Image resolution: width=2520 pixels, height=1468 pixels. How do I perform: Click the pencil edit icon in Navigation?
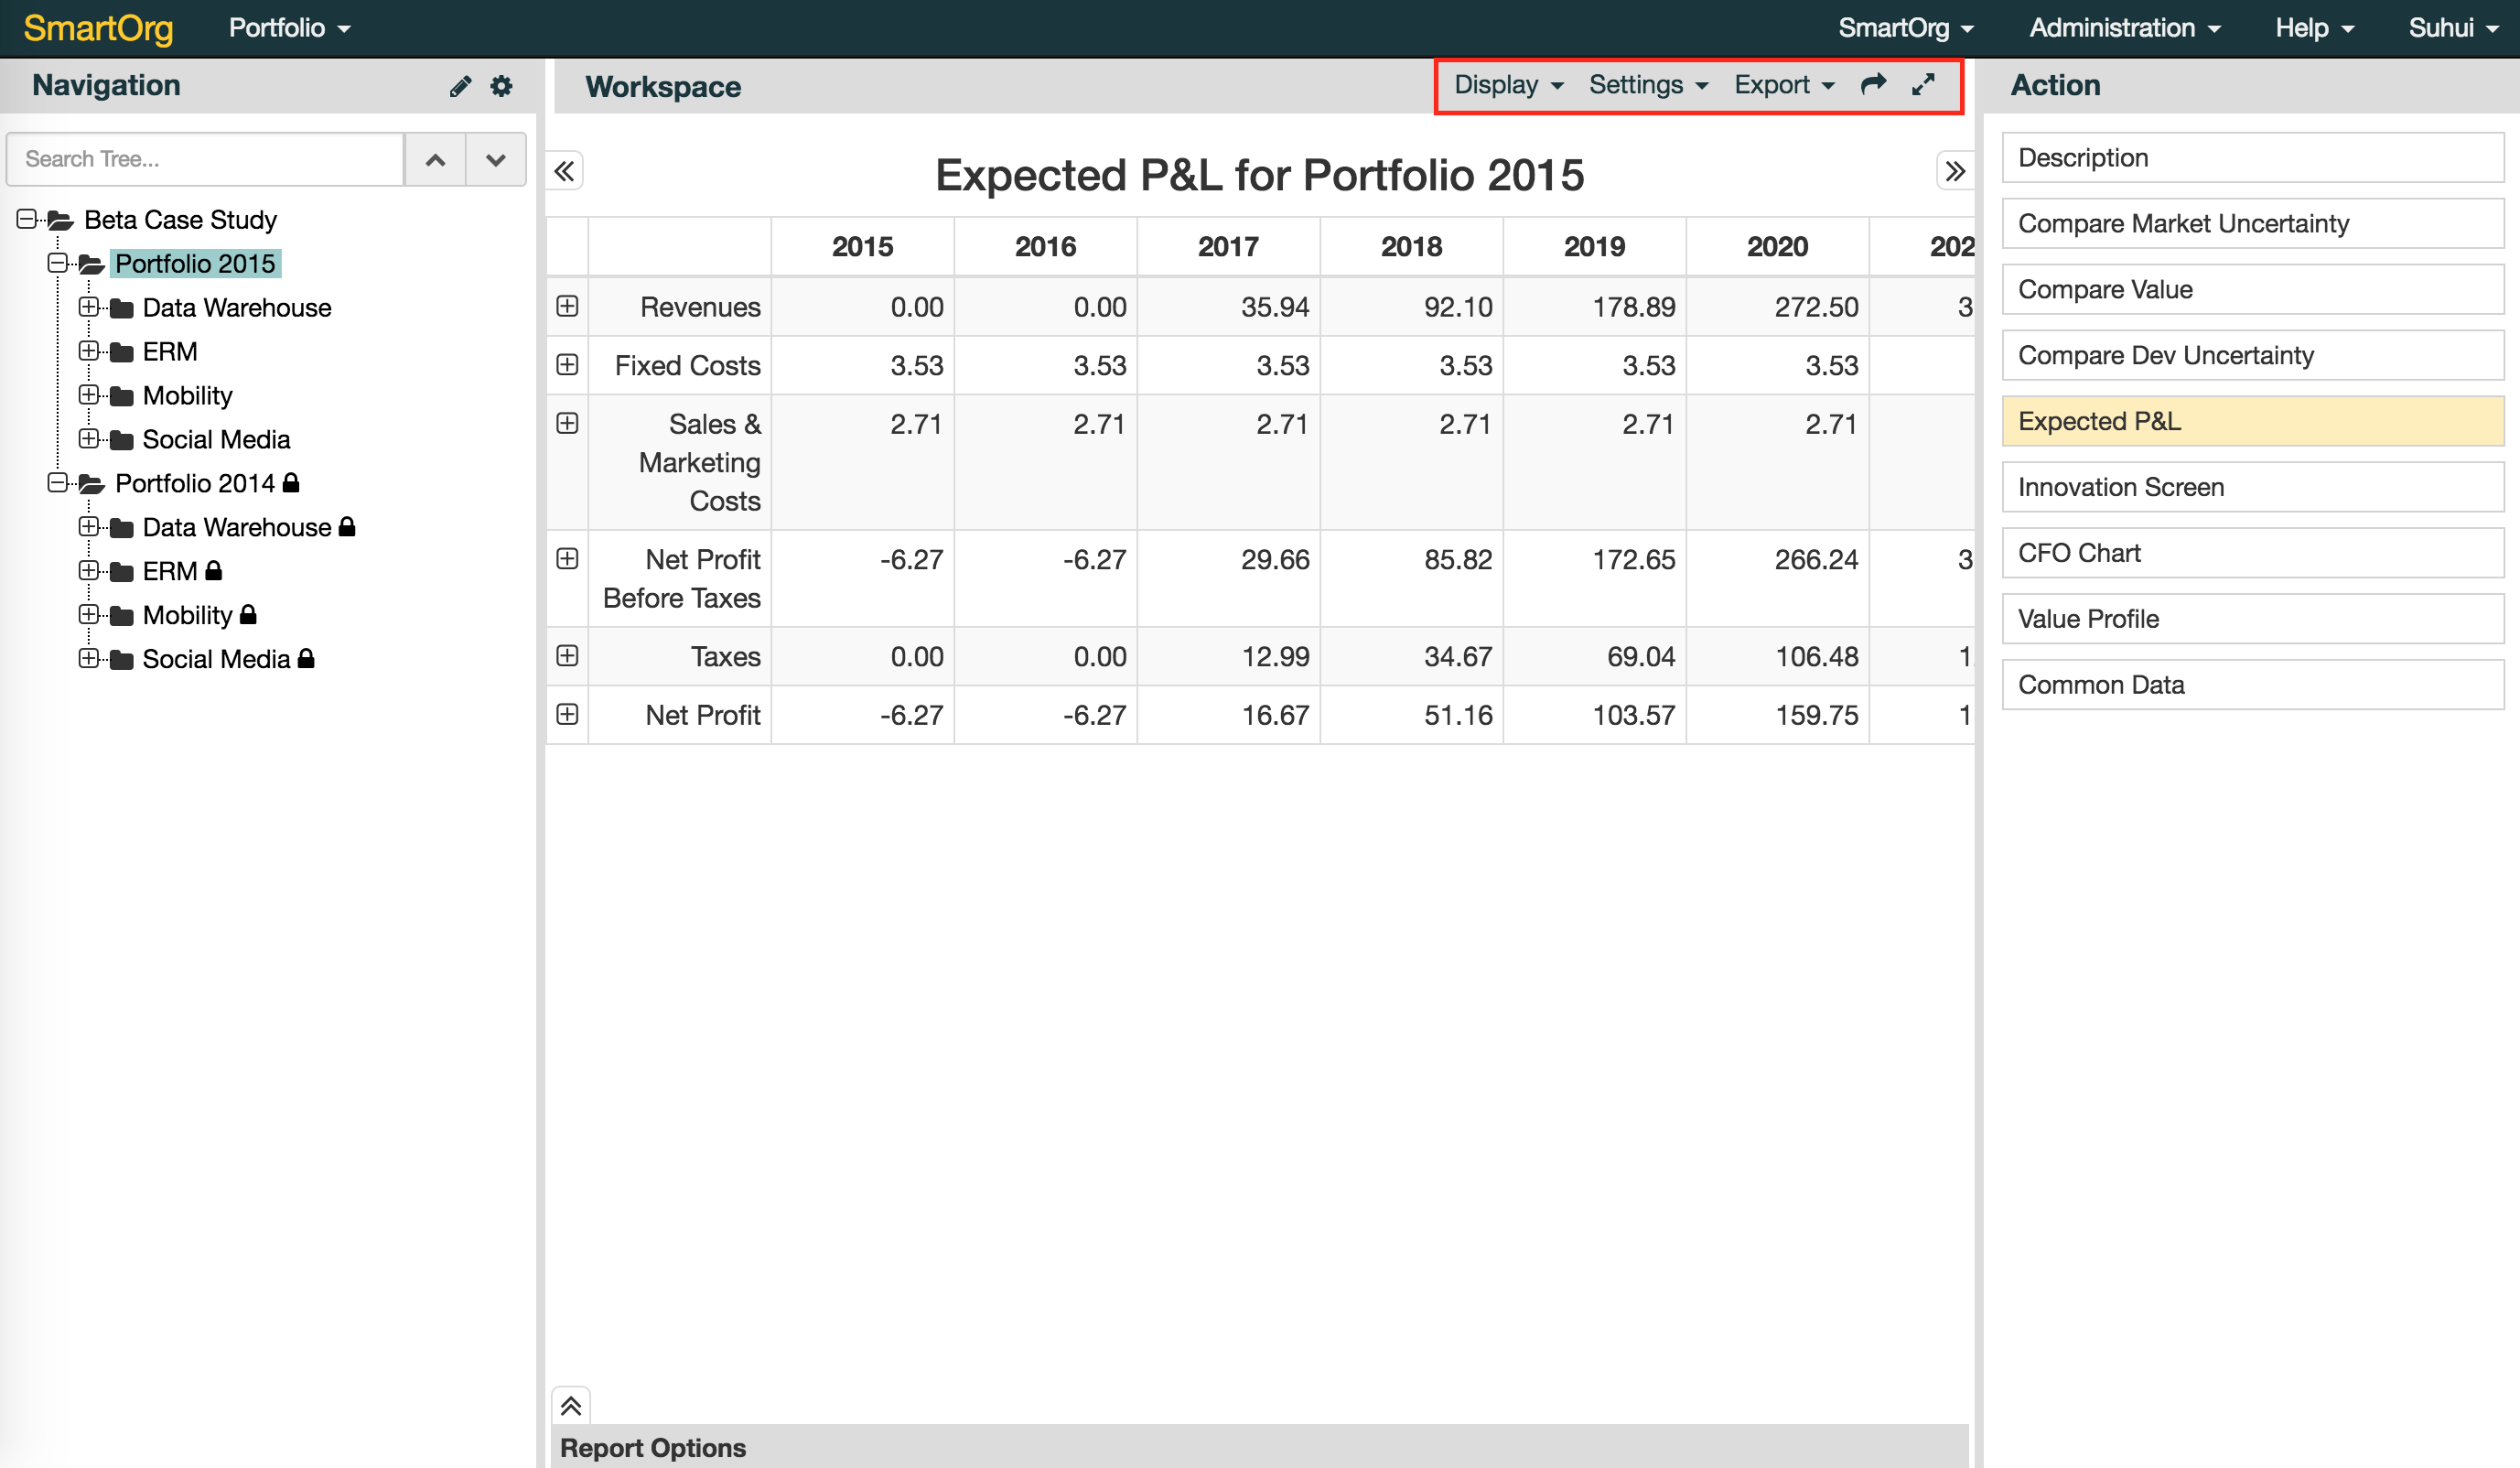tap(459, 86)
